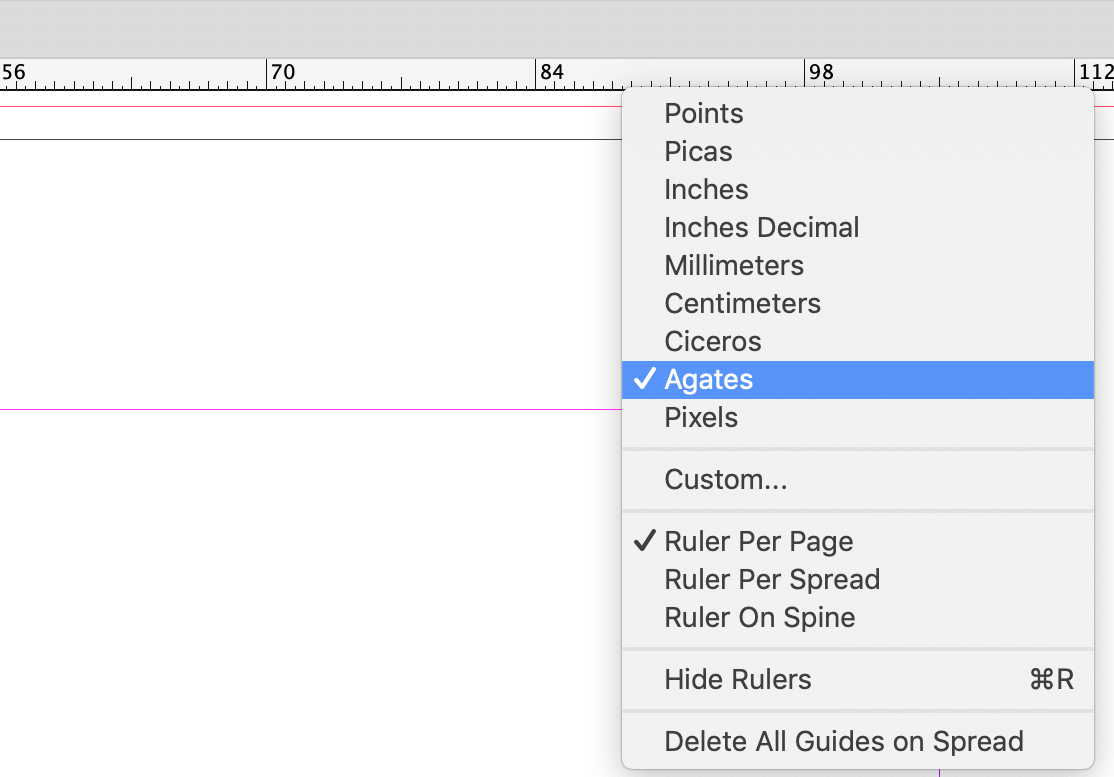This screenshot has width=1114, height=777.
Task: Click the Agates checkmark icon
Action: point(646,379)
